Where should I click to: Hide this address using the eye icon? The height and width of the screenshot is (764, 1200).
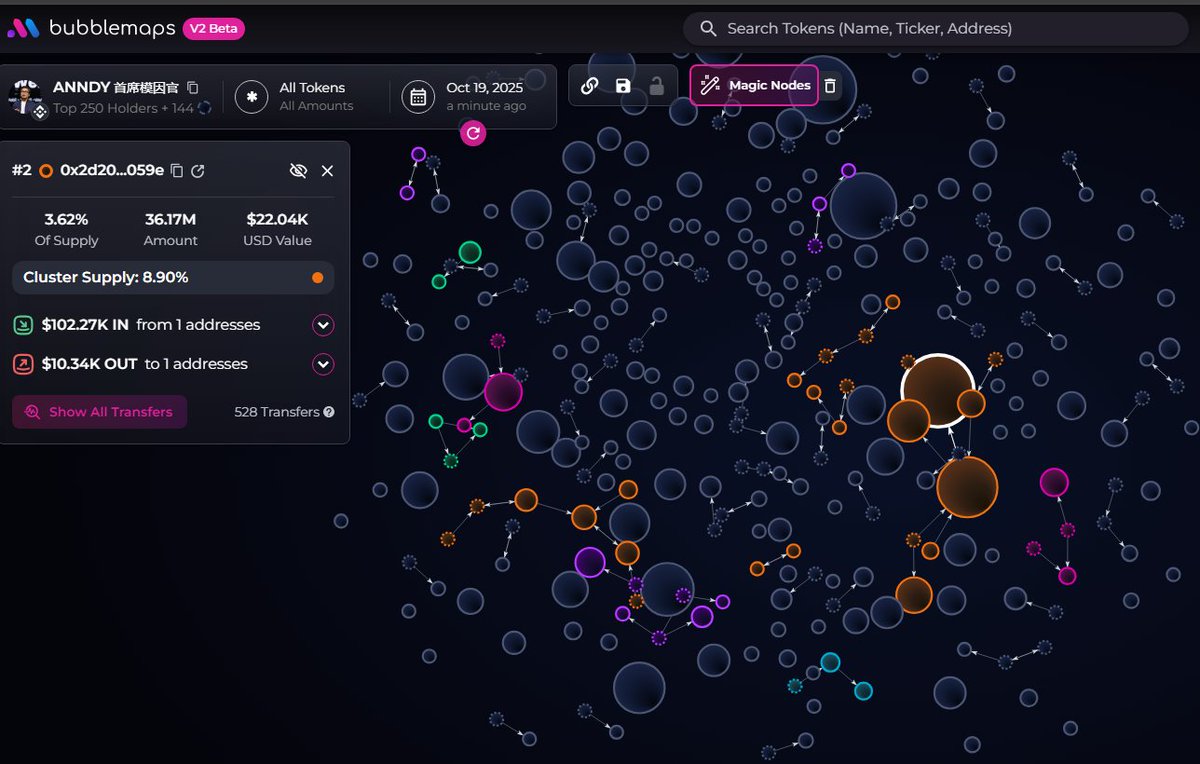pyautogui.click(x=298, y=171)
